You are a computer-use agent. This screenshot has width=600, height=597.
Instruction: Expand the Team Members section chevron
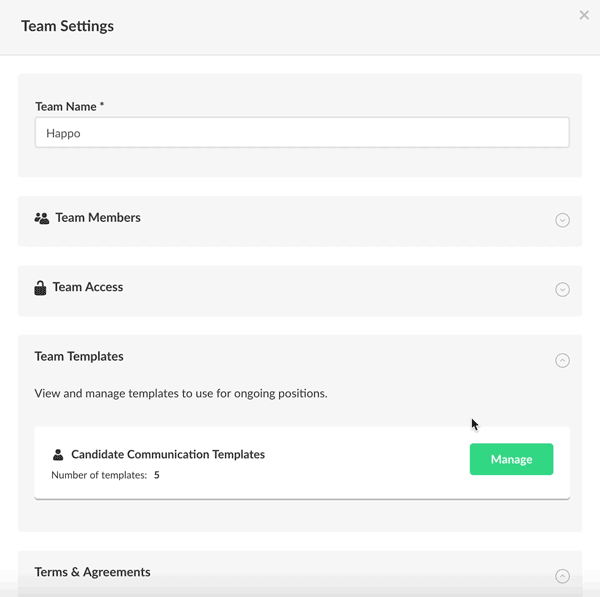(562, 220)
